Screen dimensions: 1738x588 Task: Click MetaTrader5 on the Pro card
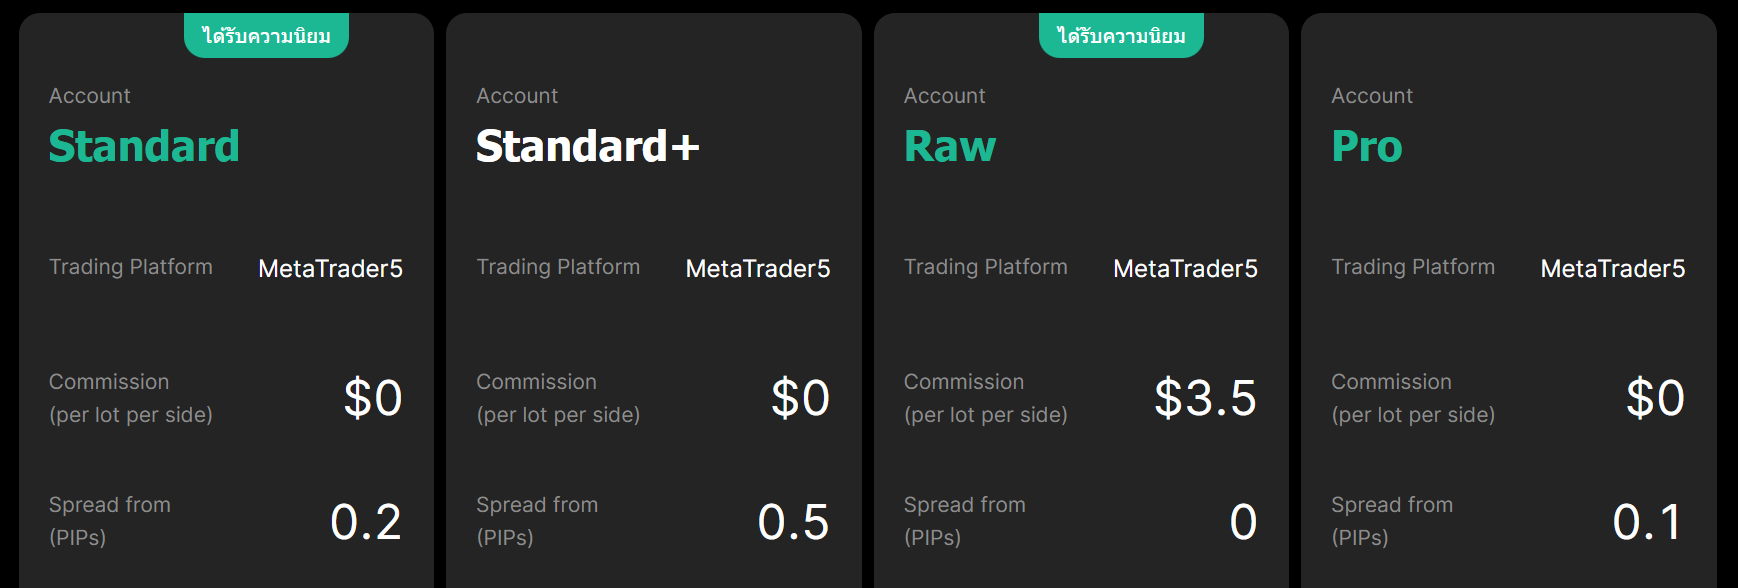(x=1613, y=268)
